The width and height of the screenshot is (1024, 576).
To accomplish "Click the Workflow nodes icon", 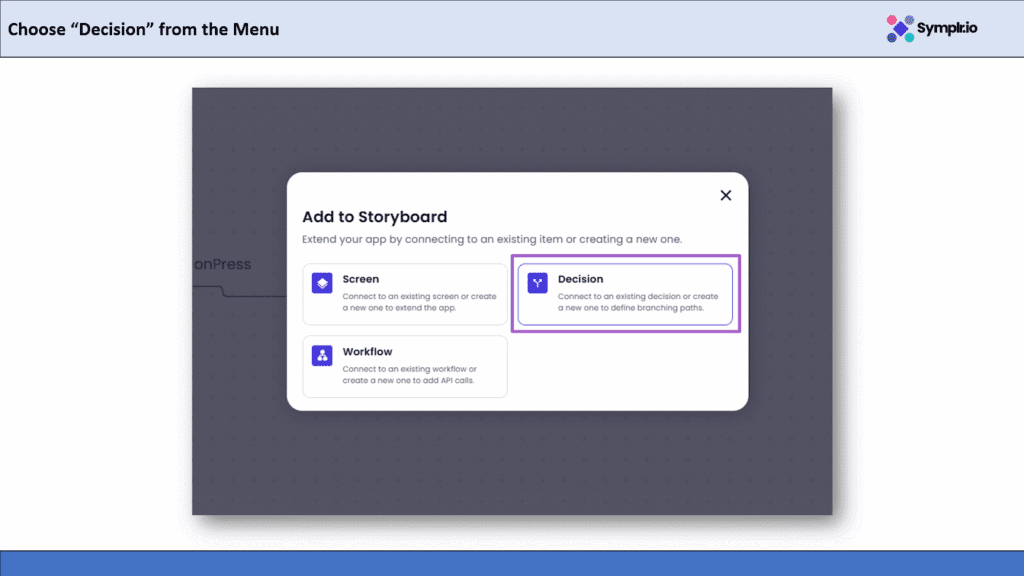I will click(322, 356).
